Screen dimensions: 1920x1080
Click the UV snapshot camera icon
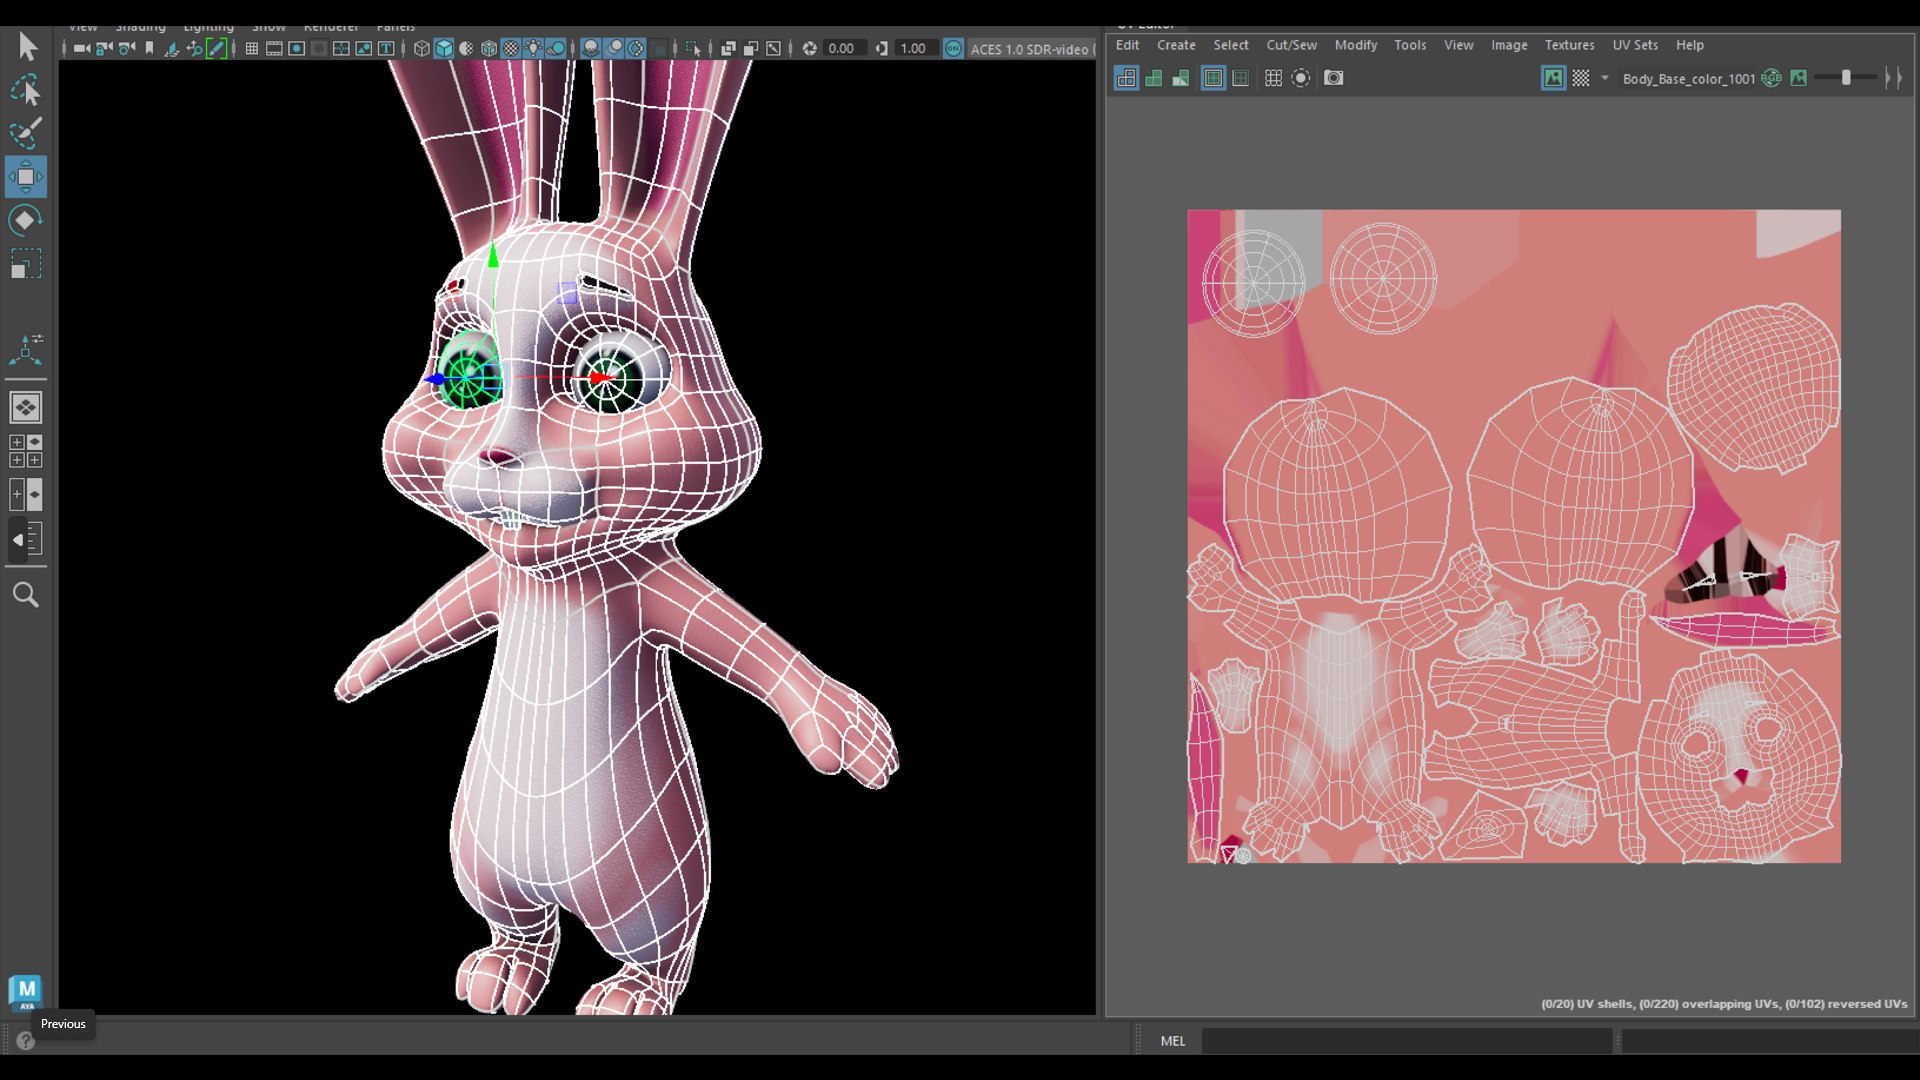(1333, 78)
